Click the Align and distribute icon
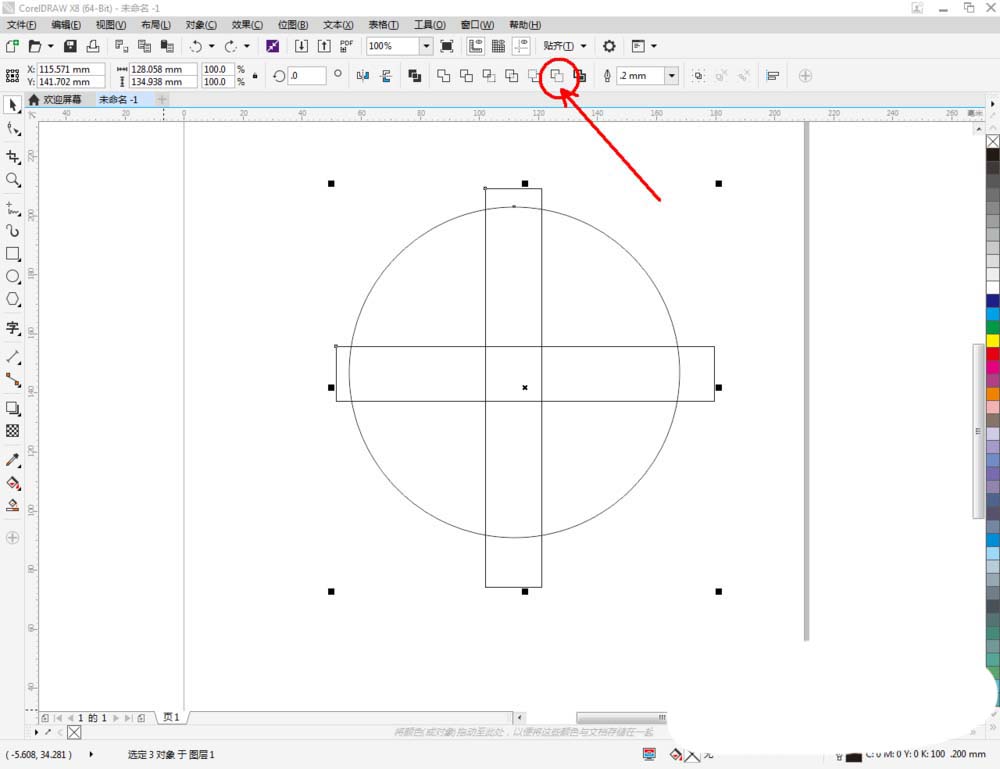 tap(772, 76)
